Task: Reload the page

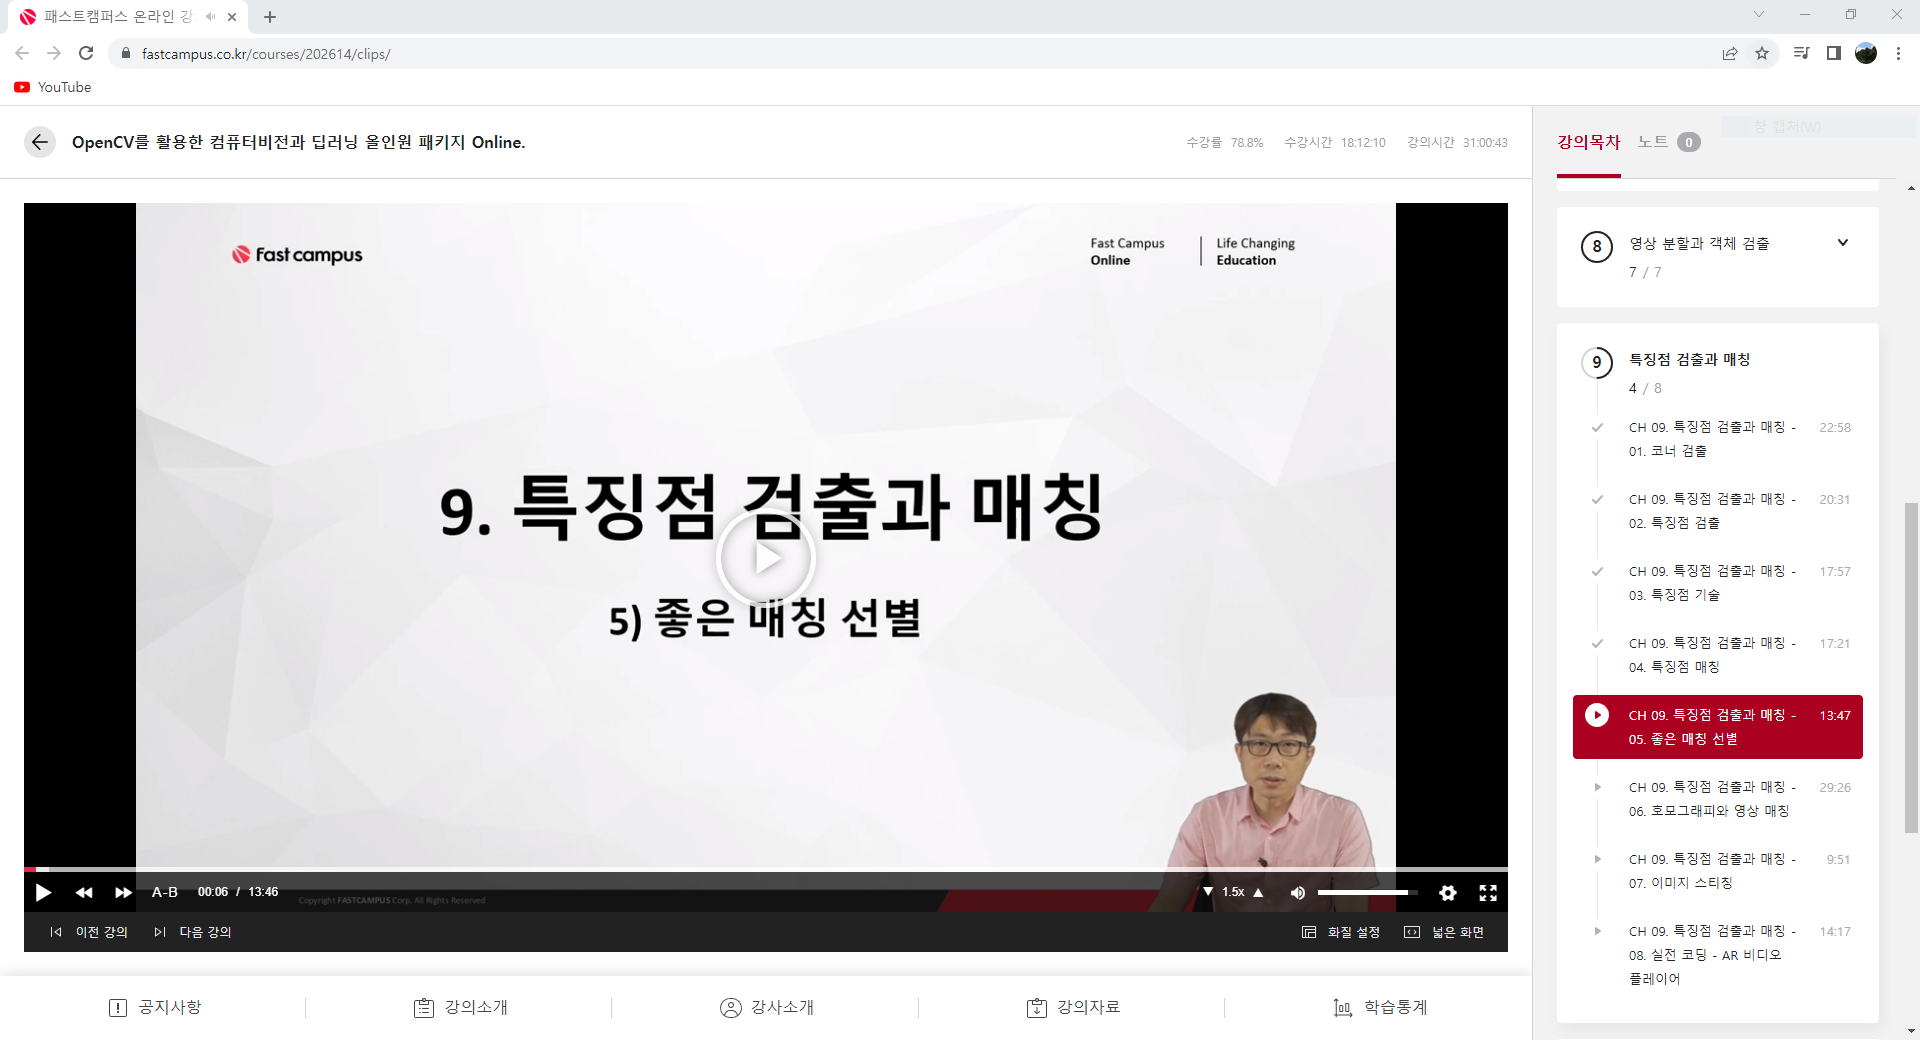Action: pos(86,53)
